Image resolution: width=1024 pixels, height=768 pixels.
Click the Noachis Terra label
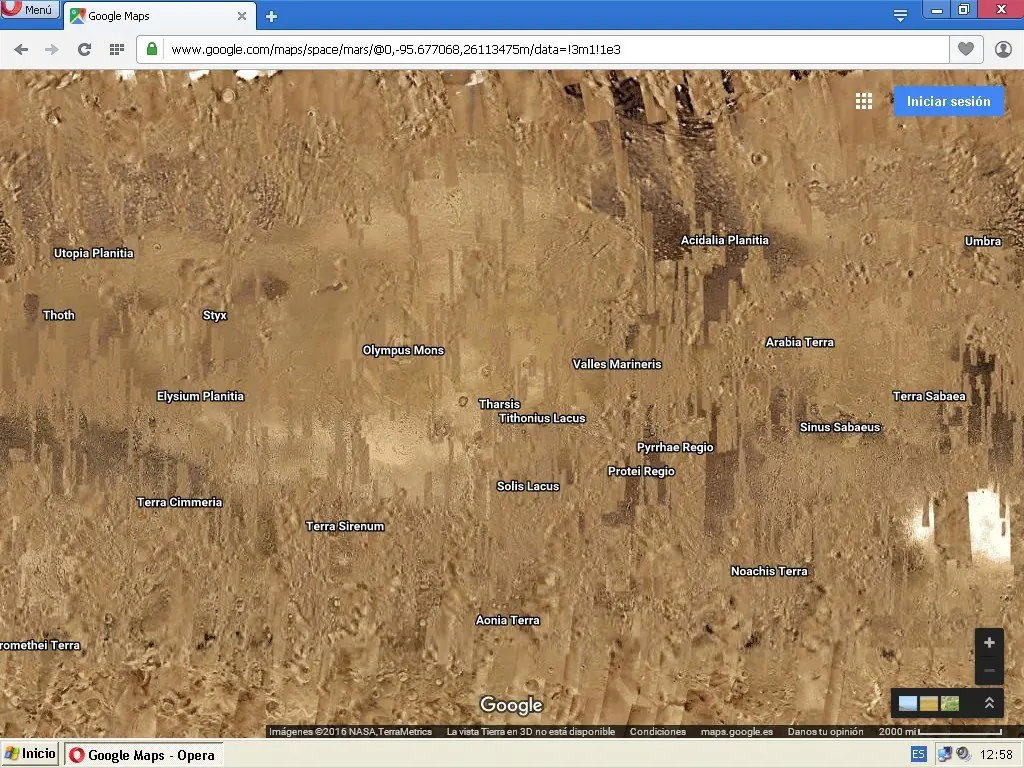pyautogui.click(x=769, y=571)
